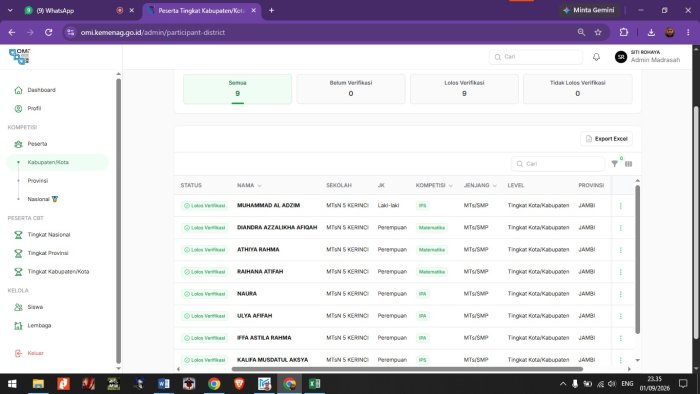
Task: Open Word from the taskbar
Action: pyautogui.click(x=163, y=384)
